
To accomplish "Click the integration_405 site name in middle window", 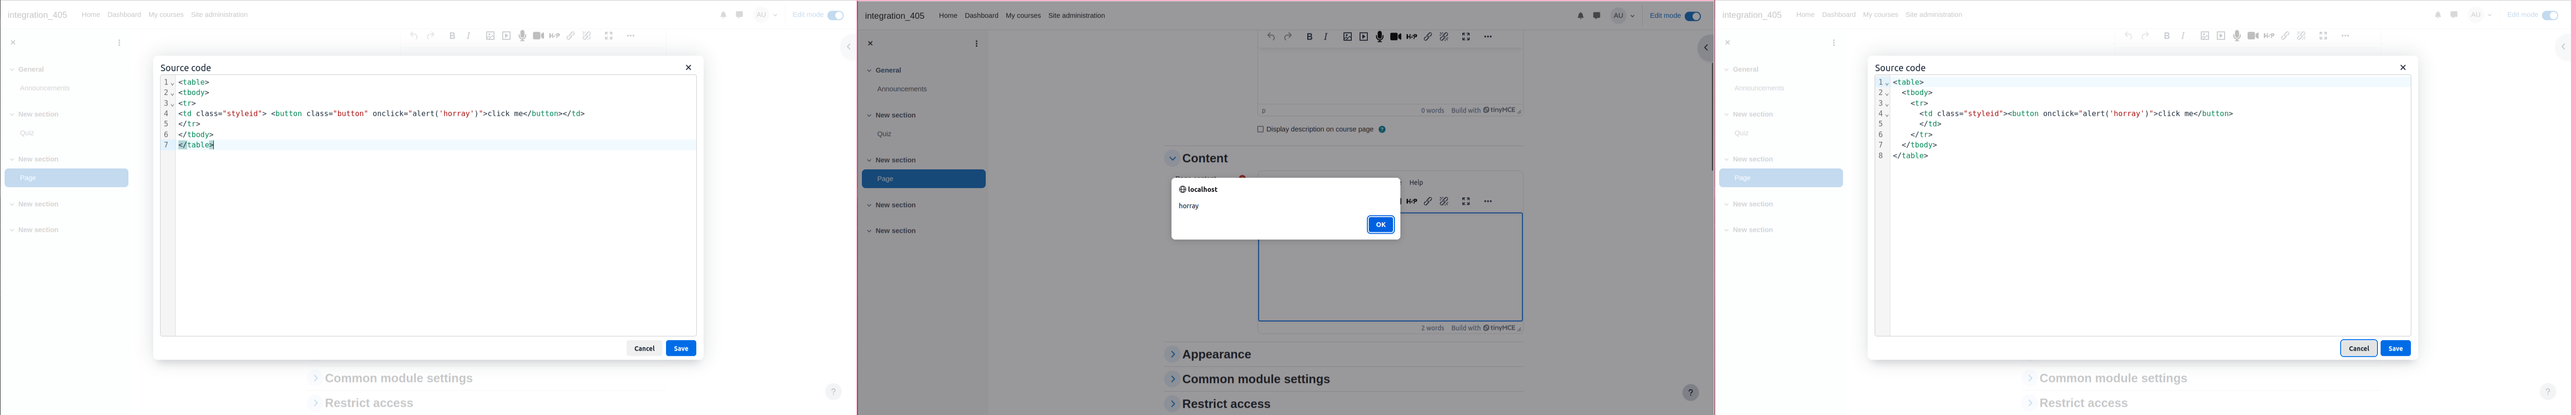I will tap(894, 16).
